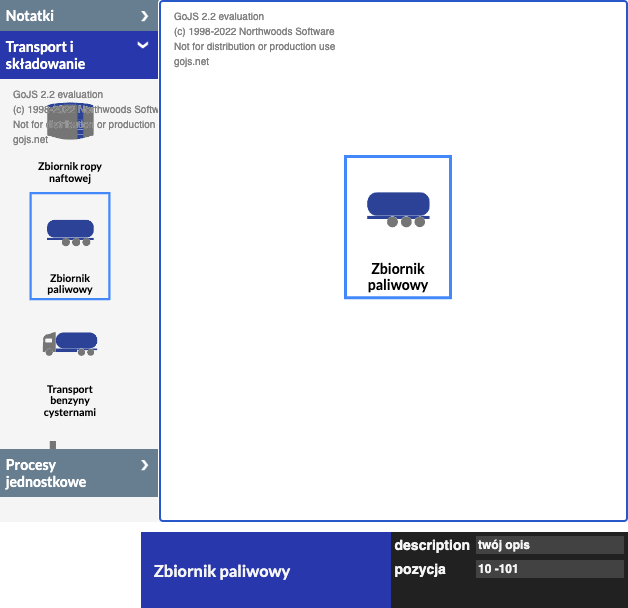Focus the description field containing 'twój opis'
The image size is (628, 608).
pyautogui.click(x=549, y=545)
